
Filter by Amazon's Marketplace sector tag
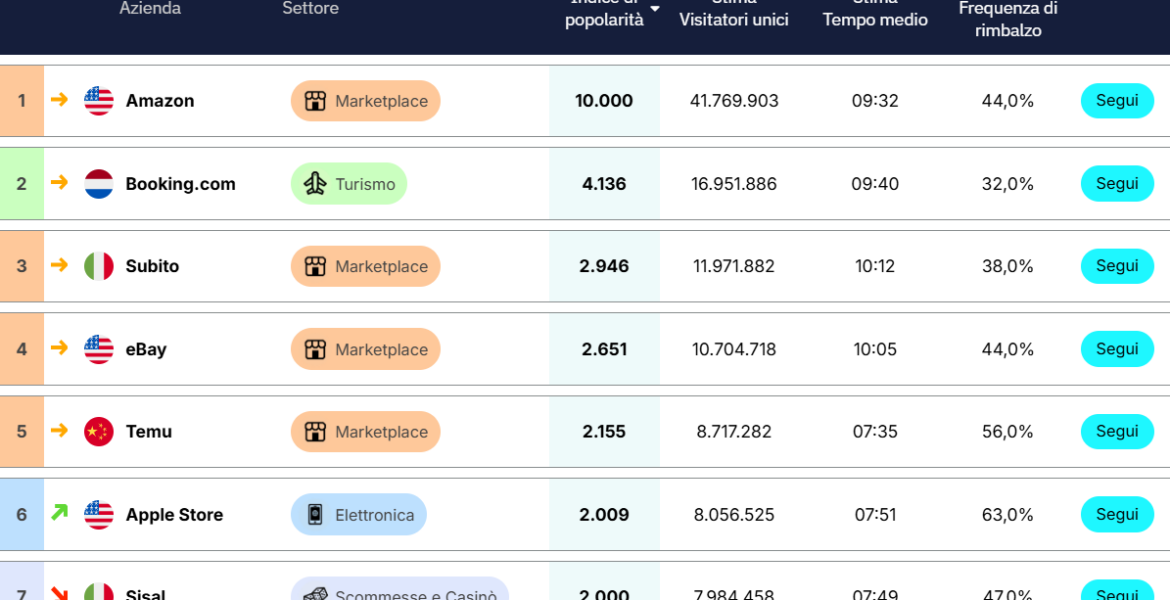tap(366, 101)
